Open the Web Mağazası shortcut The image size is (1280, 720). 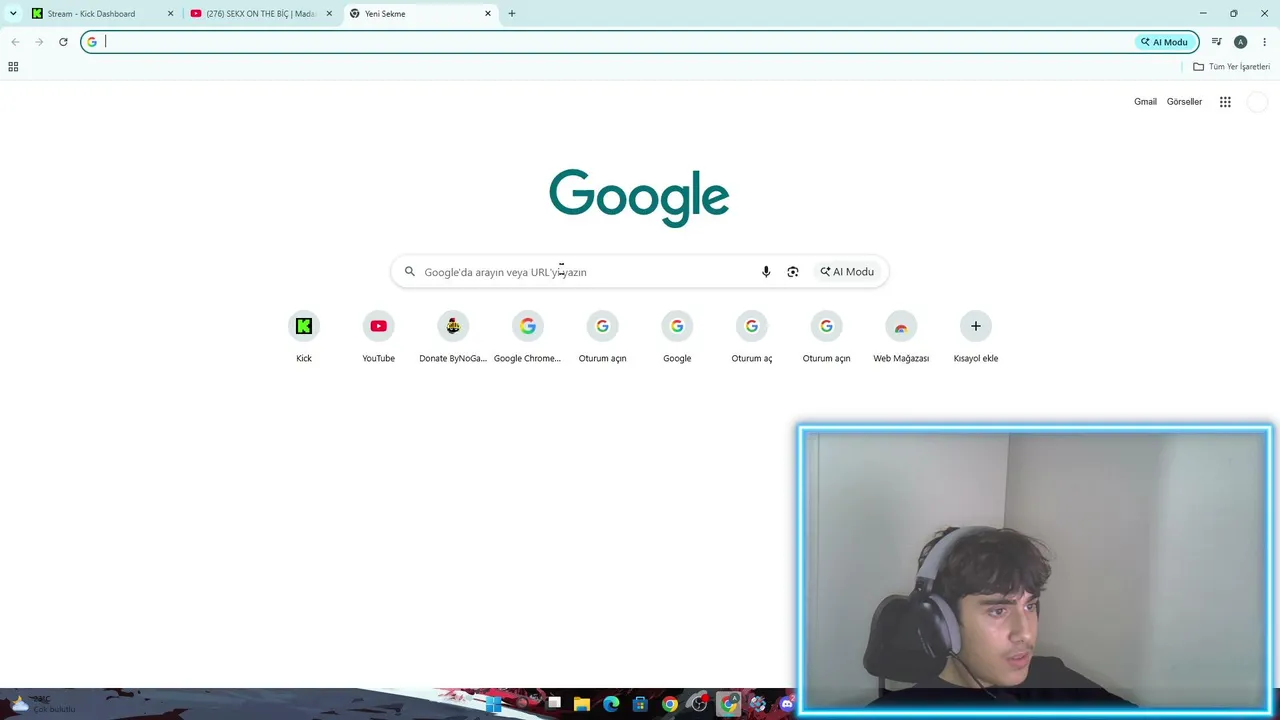(x=901, y=337)
